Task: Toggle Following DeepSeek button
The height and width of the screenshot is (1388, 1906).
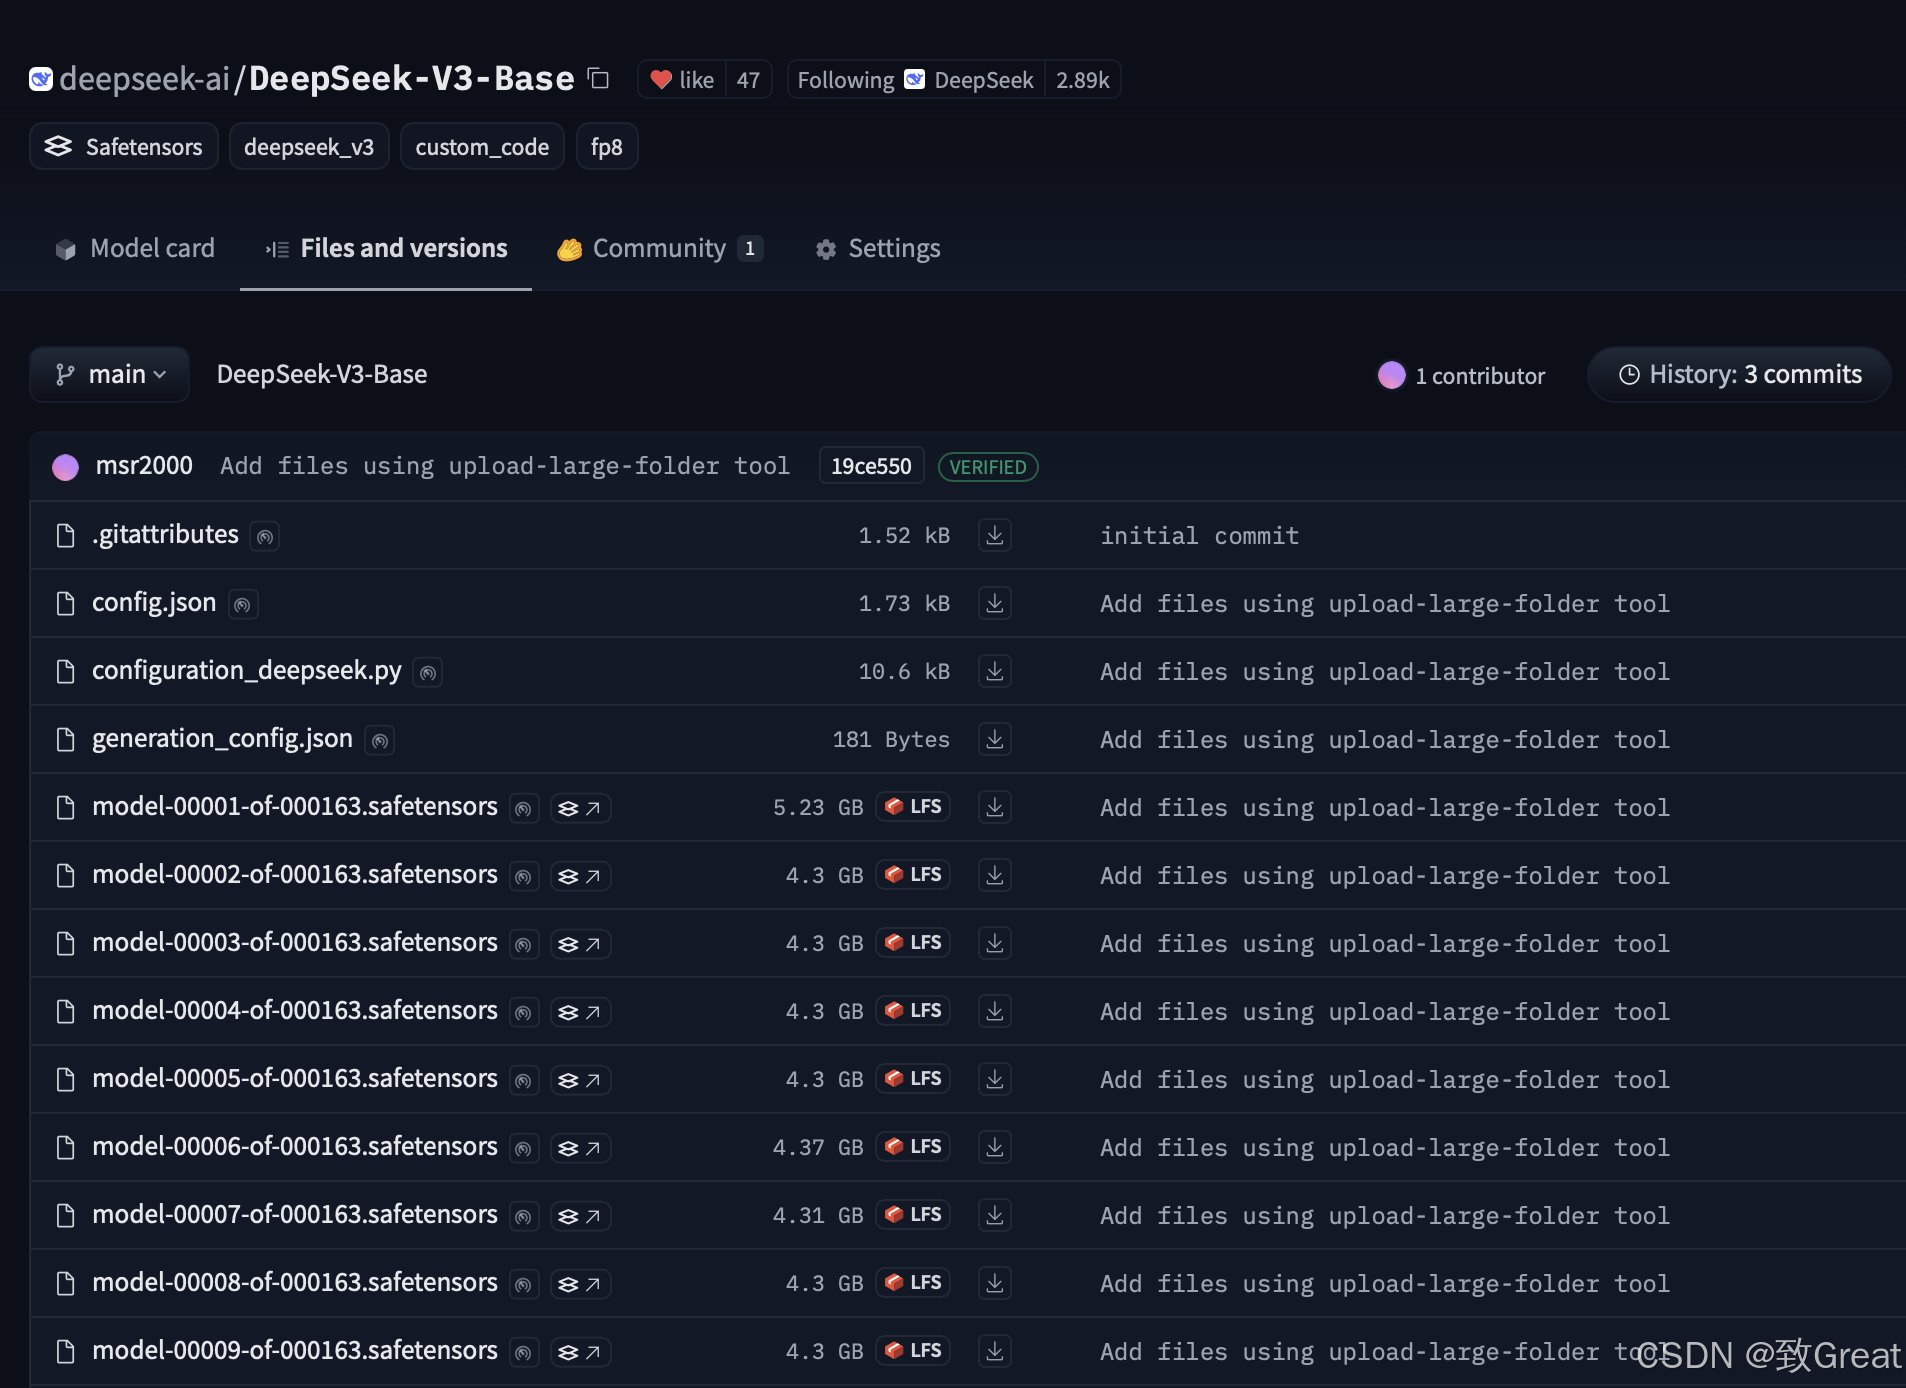Action: 915,80
